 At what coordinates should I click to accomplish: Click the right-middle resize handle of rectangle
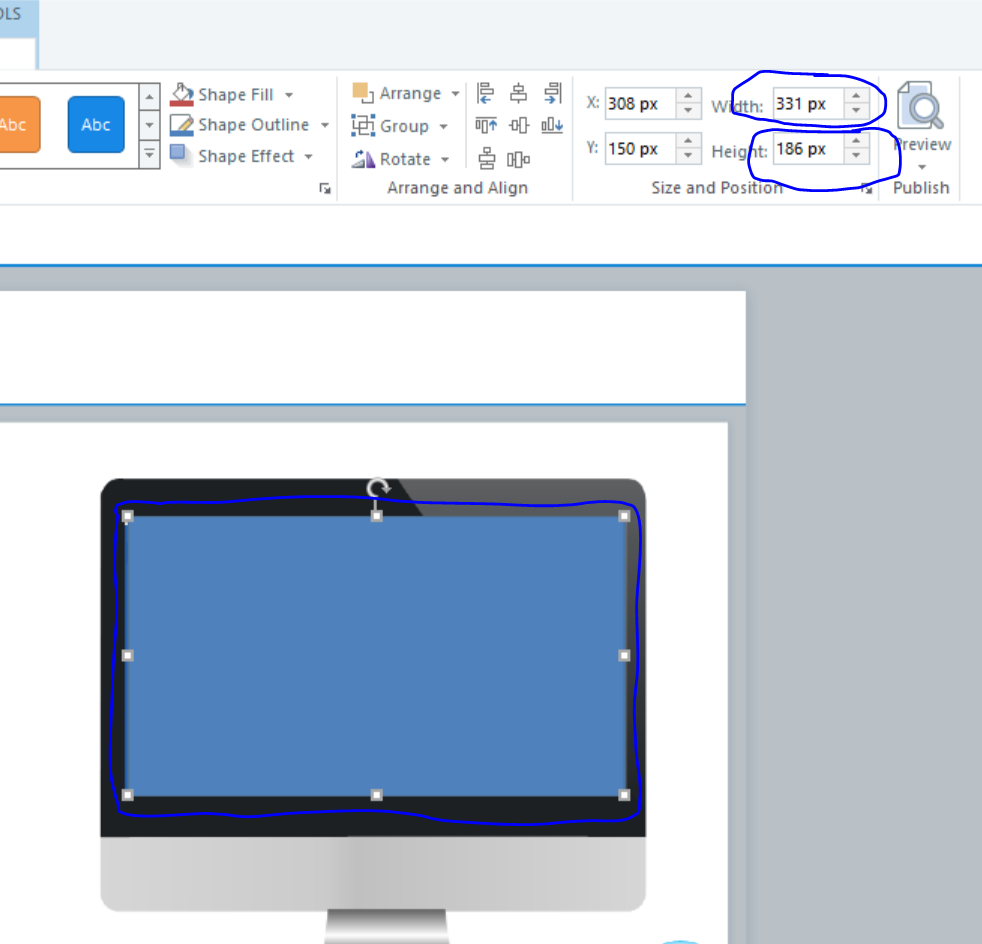pyautogui.click(x=624, y=655)
